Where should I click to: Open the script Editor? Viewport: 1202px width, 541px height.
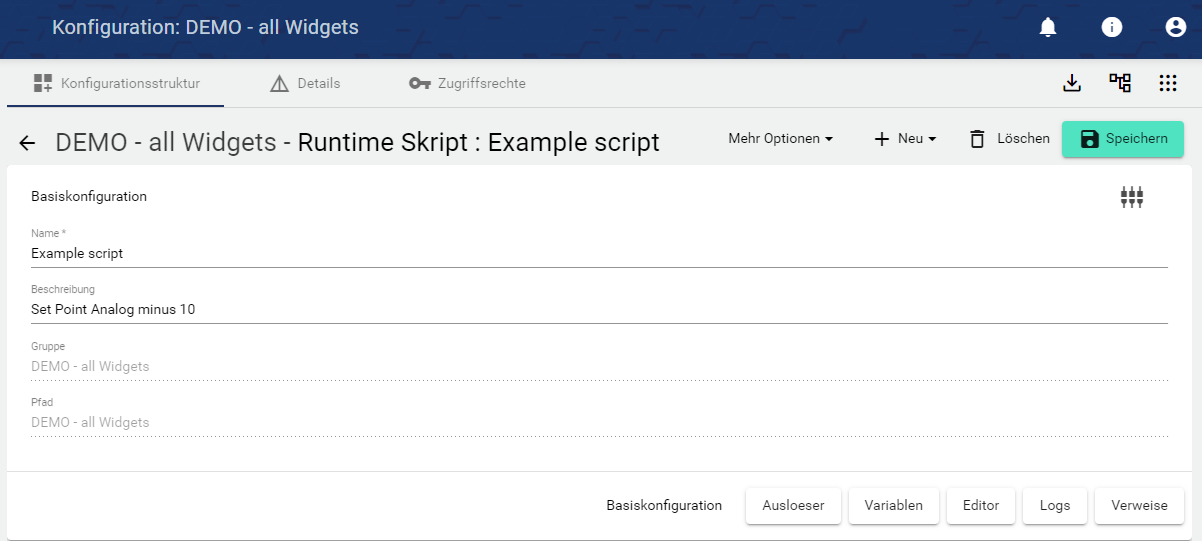980,506
